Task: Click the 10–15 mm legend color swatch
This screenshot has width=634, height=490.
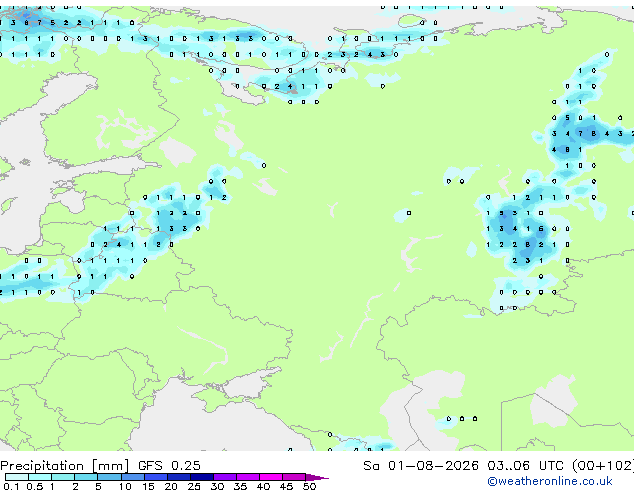Action: tap(132, 477)
